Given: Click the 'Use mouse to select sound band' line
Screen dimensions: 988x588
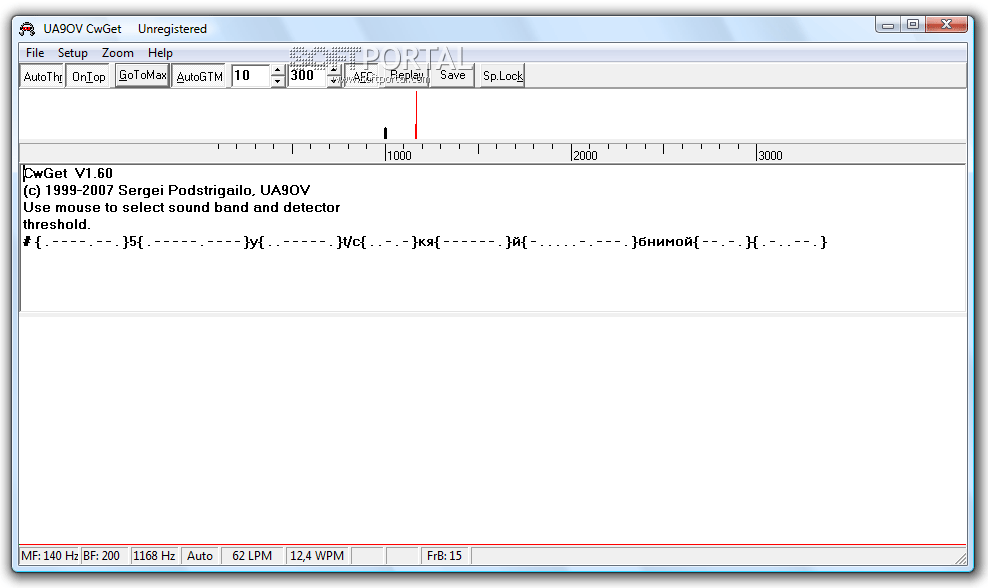Looking at the screenshot, I should coord(181,207).
